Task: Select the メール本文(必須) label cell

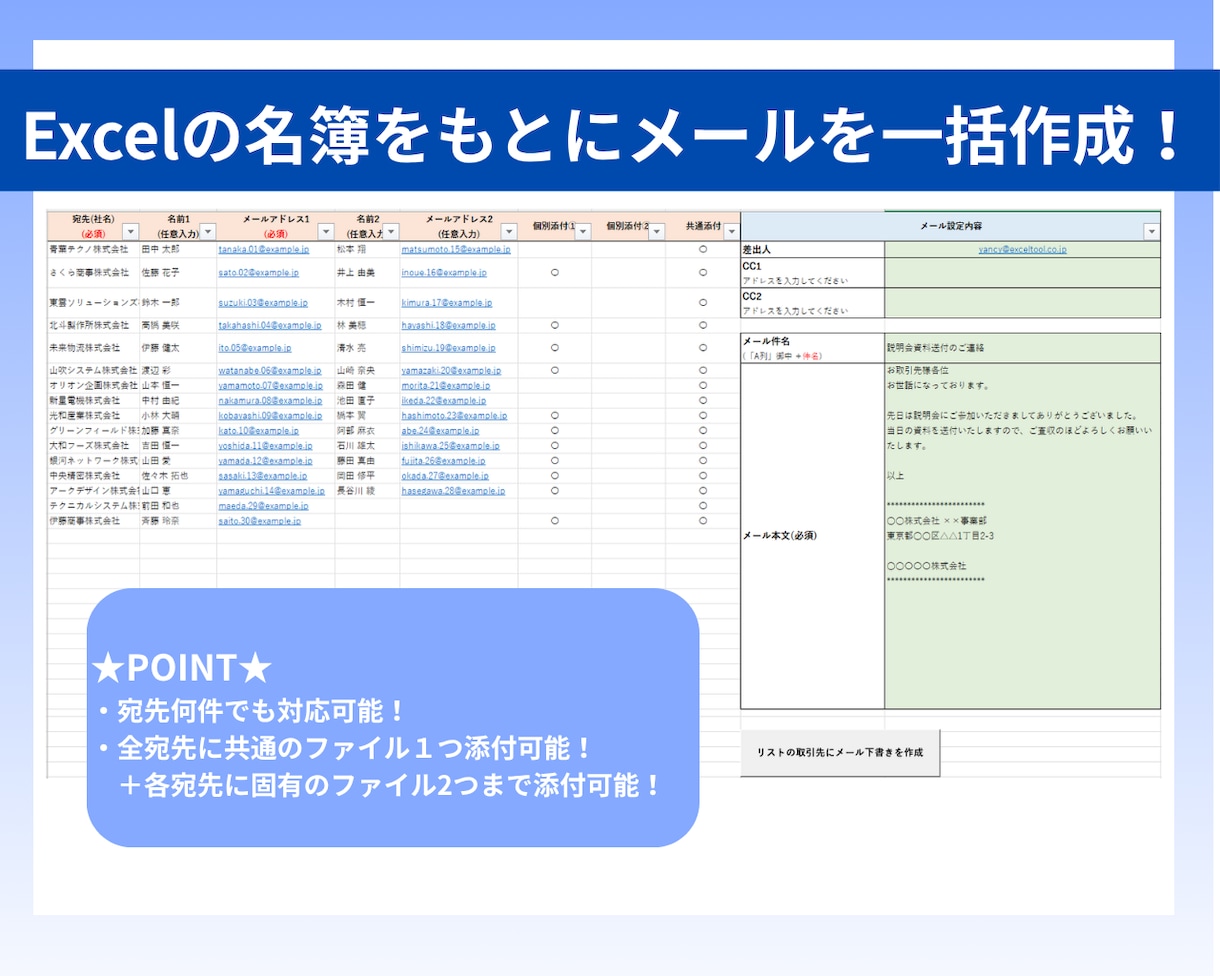Action: click(812, 536)
